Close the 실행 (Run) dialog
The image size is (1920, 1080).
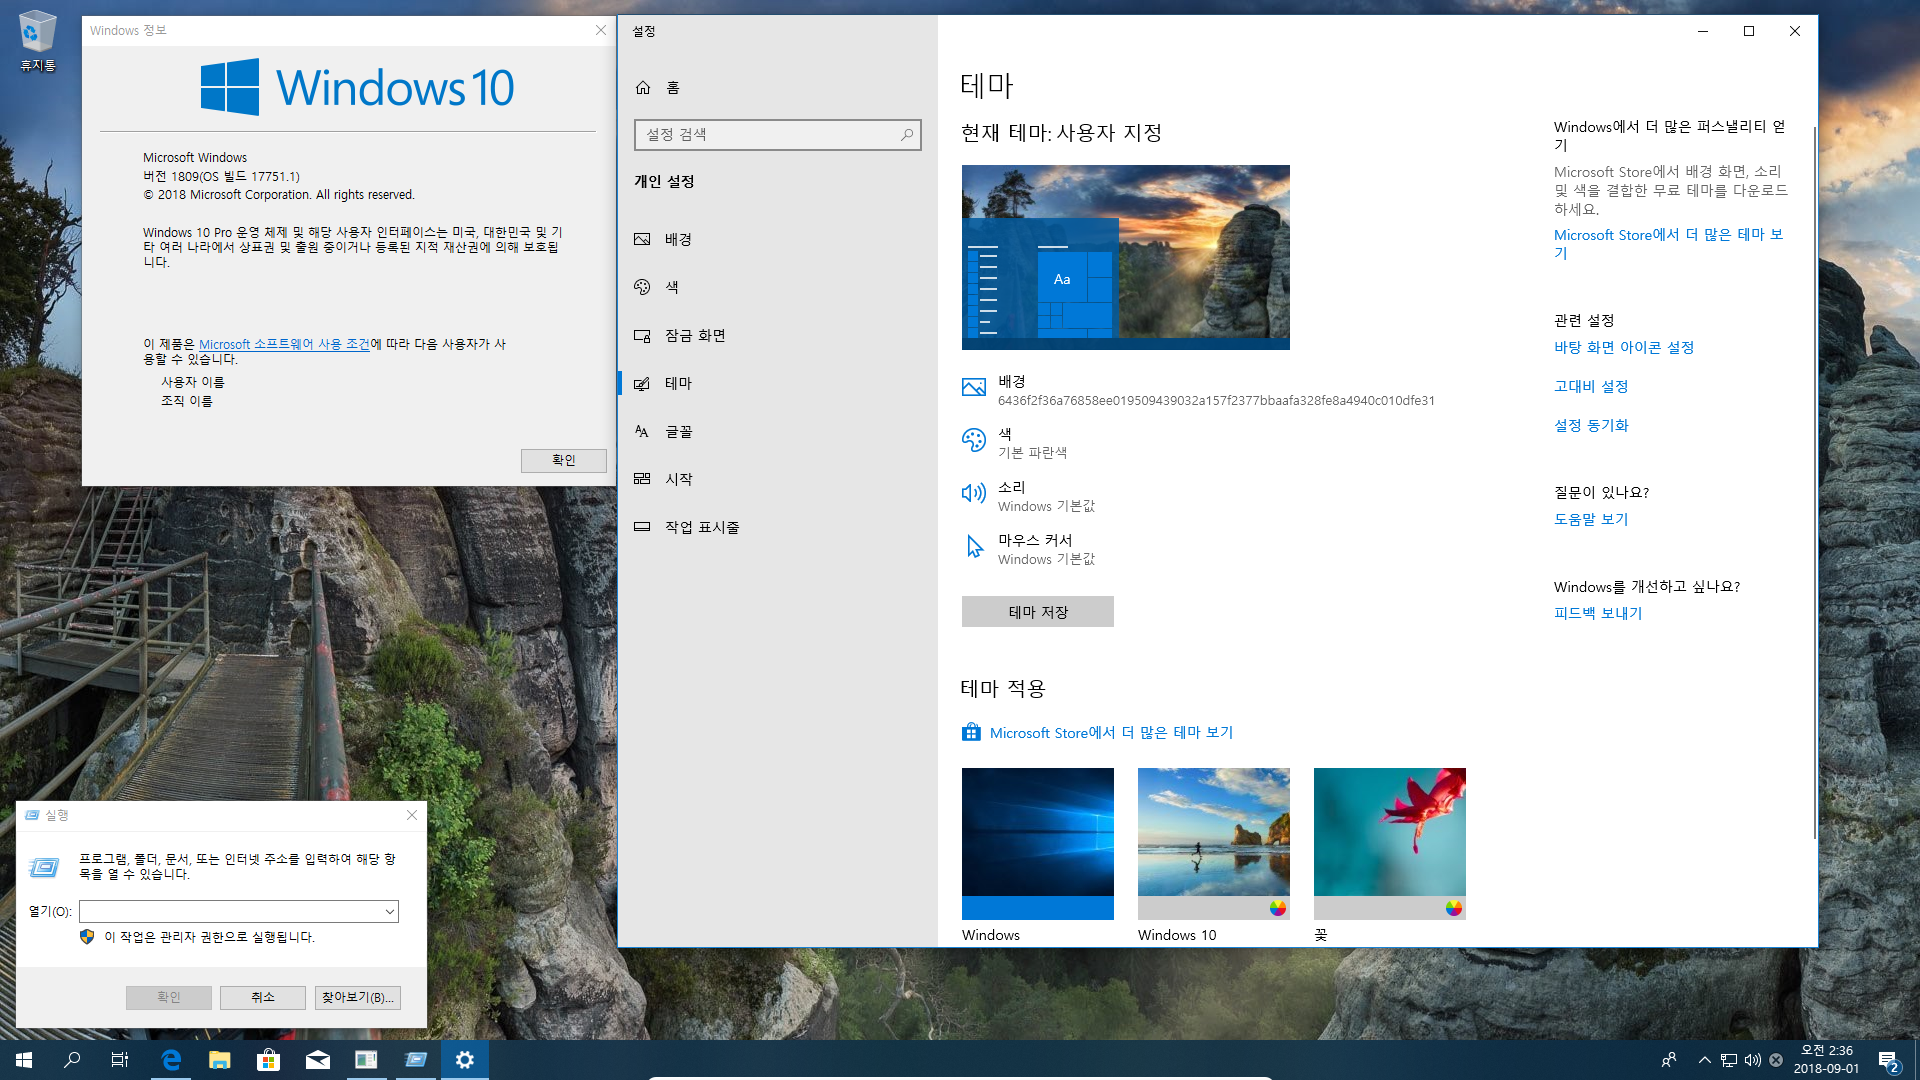(412, 815)
